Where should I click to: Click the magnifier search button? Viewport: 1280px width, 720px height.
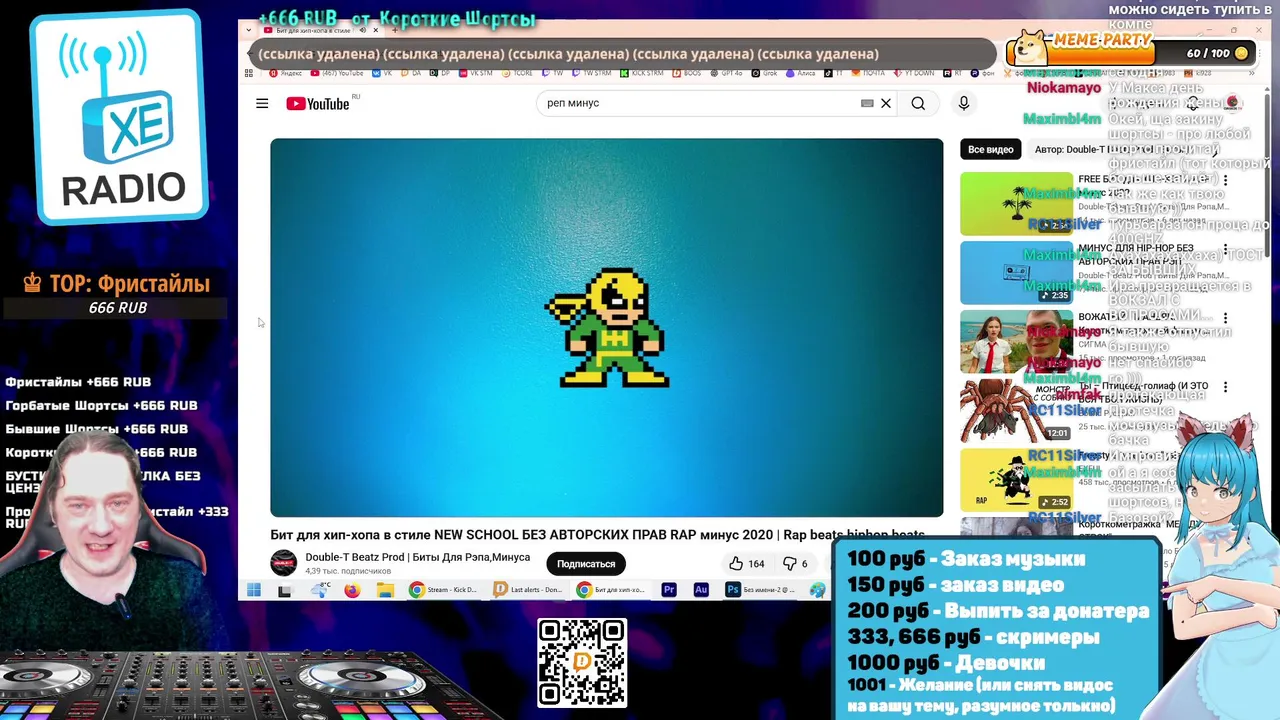(918, 103)
